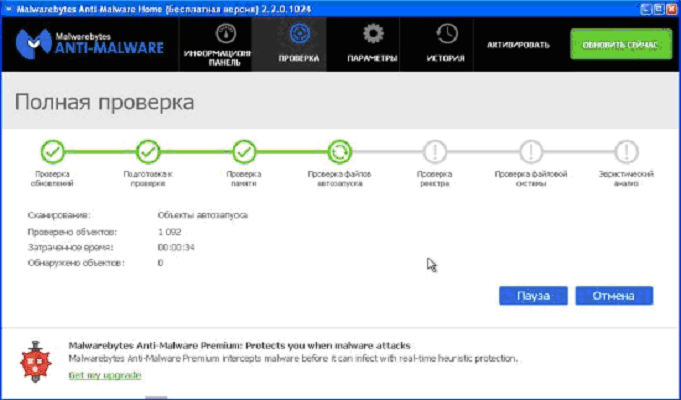The image size is (681, 400).
Task: Follow the Get my upgrade link
Action: 105,375
